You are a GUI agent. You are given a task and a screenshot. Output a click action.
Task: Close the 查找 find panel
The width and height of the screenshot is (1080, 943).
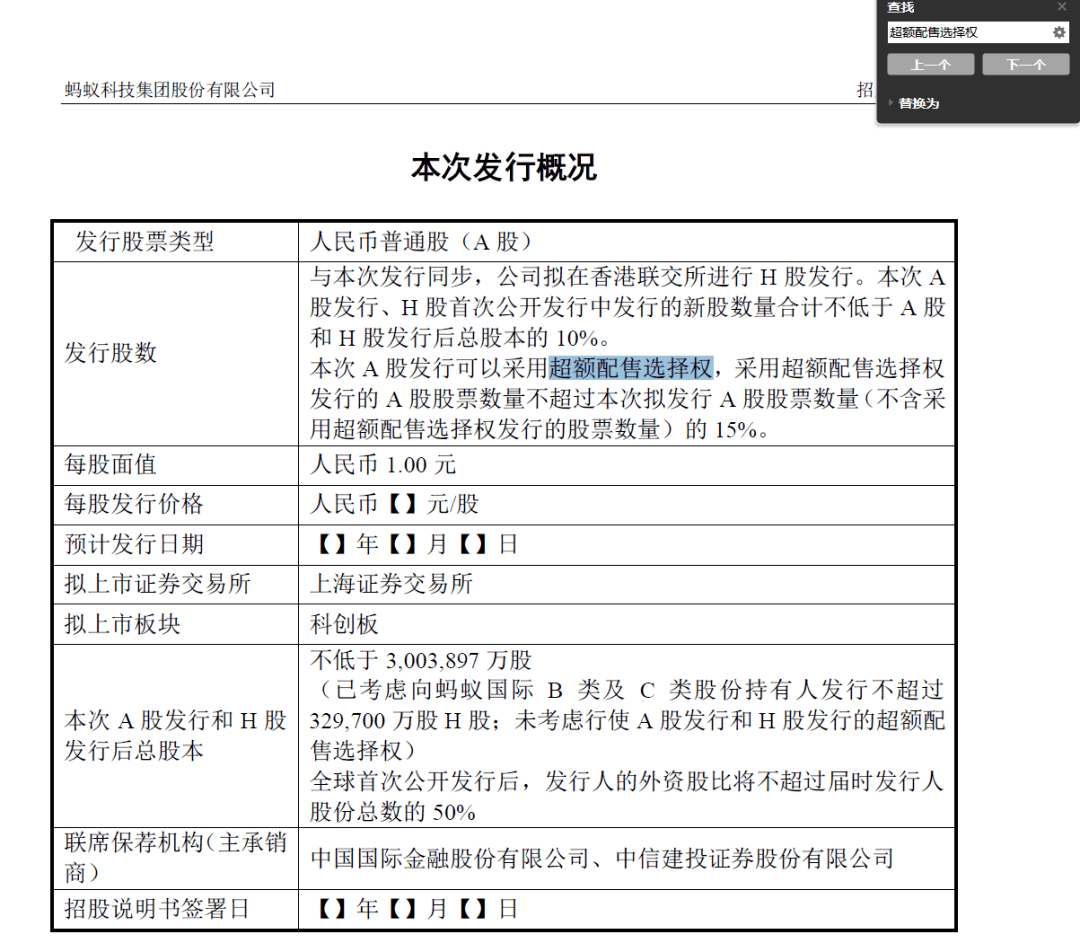pyautogui.click(x=1062, y=7)
